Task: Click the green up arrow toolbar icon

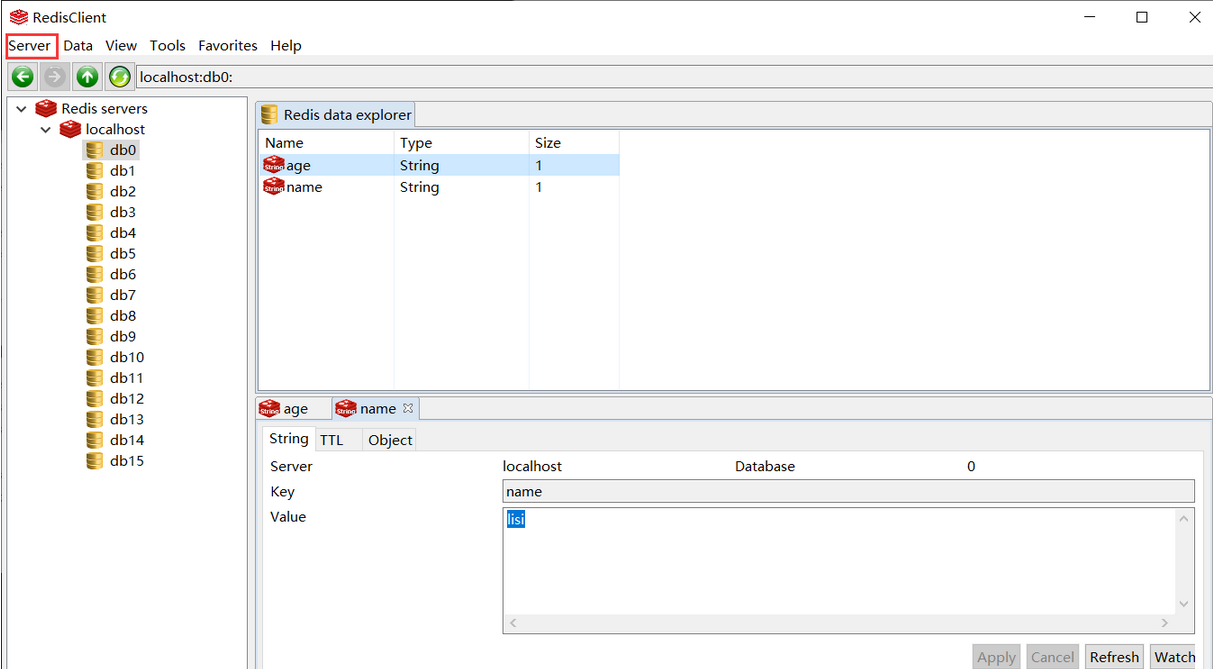Action: pos(88,76)
